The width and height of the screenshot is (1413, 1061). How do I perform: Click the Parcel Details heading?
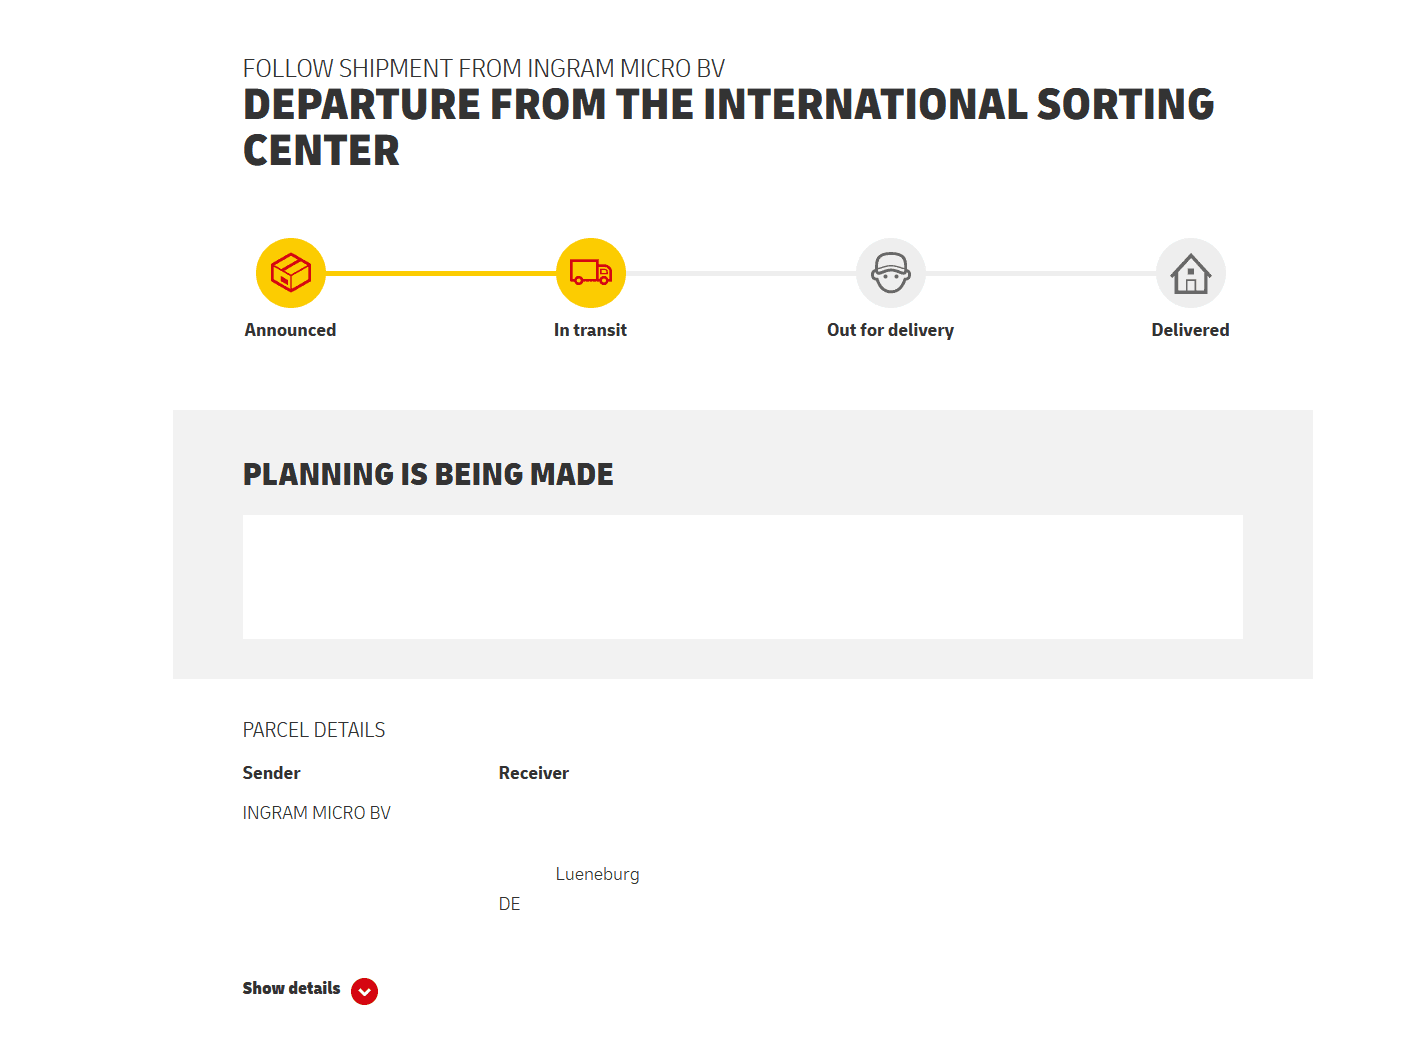314,730
